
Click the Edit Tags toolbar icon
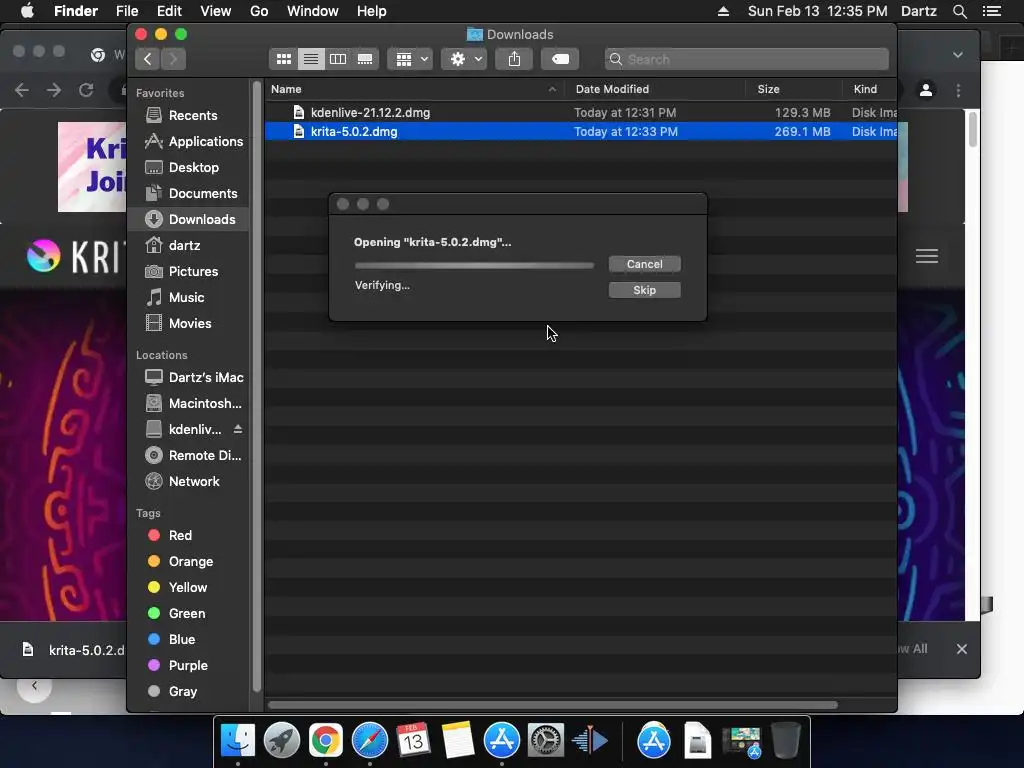click(560, 59)
